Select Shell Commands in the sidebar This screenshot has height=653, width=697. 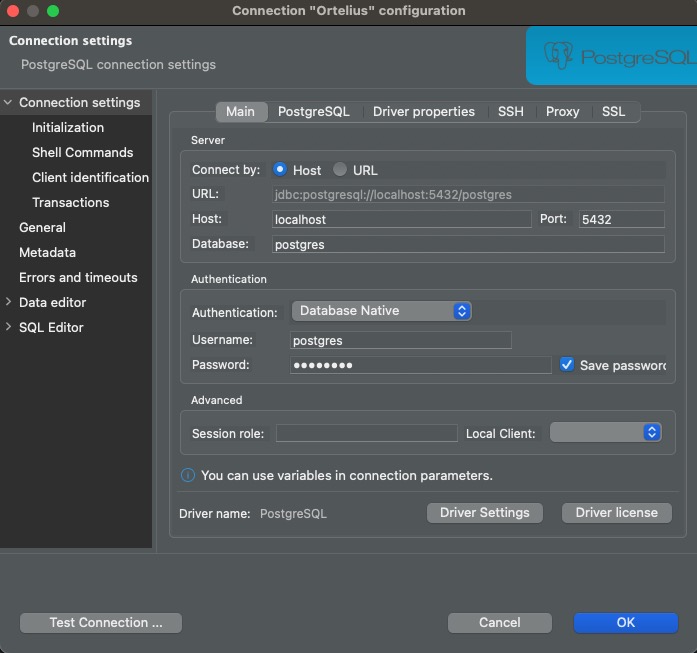coord(83,152)
